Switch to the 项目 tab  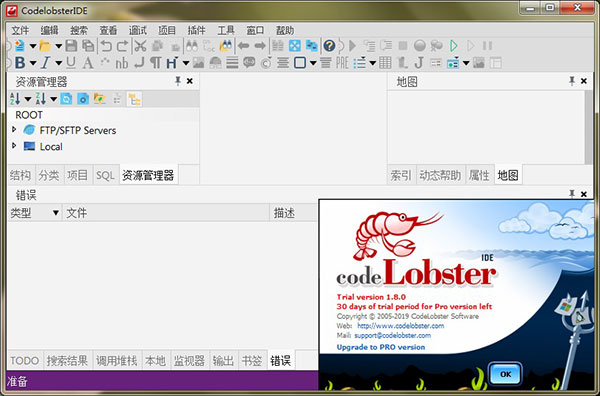78,175
